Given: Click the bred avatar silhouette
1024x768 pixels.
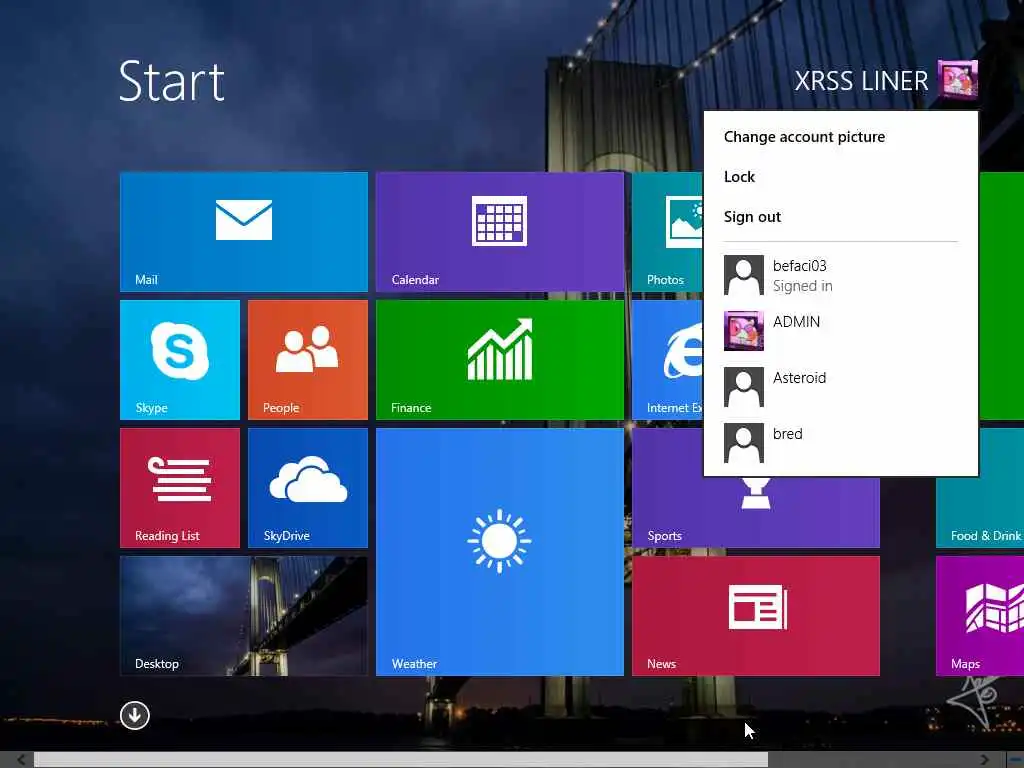Looking at the screenshot, I should [744, 443].
